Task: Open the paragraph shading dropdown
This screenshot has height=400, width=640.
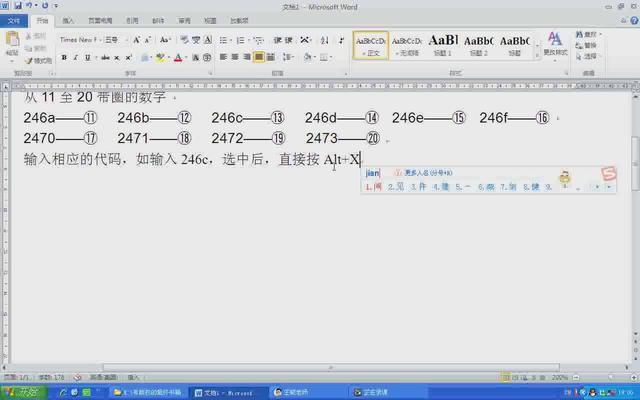Action: tap(309, 57)
